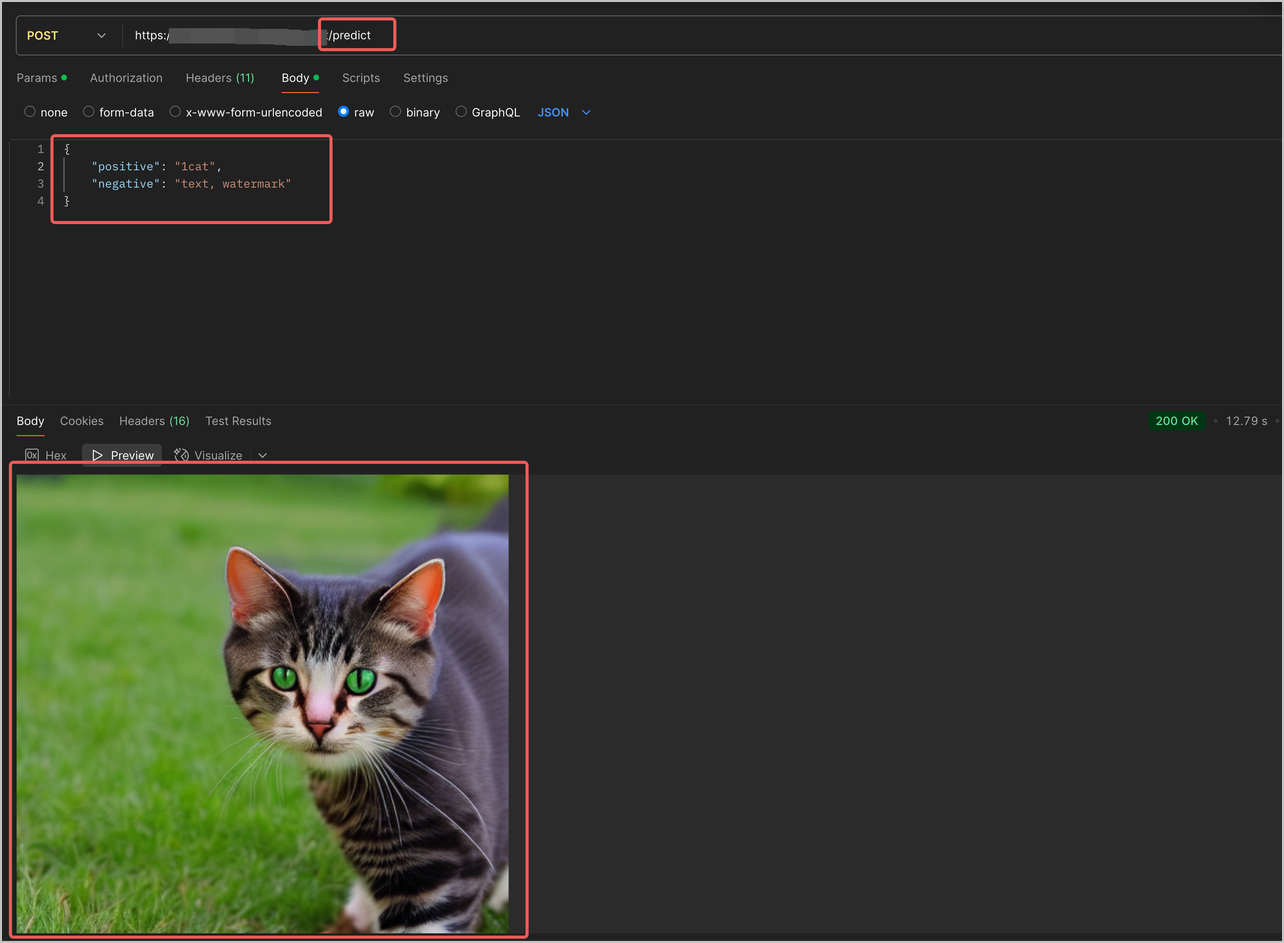The width and height of the screenshot is (1284, 943).
Task: Switch to the Authorization tab
Action: pos(126,78)
